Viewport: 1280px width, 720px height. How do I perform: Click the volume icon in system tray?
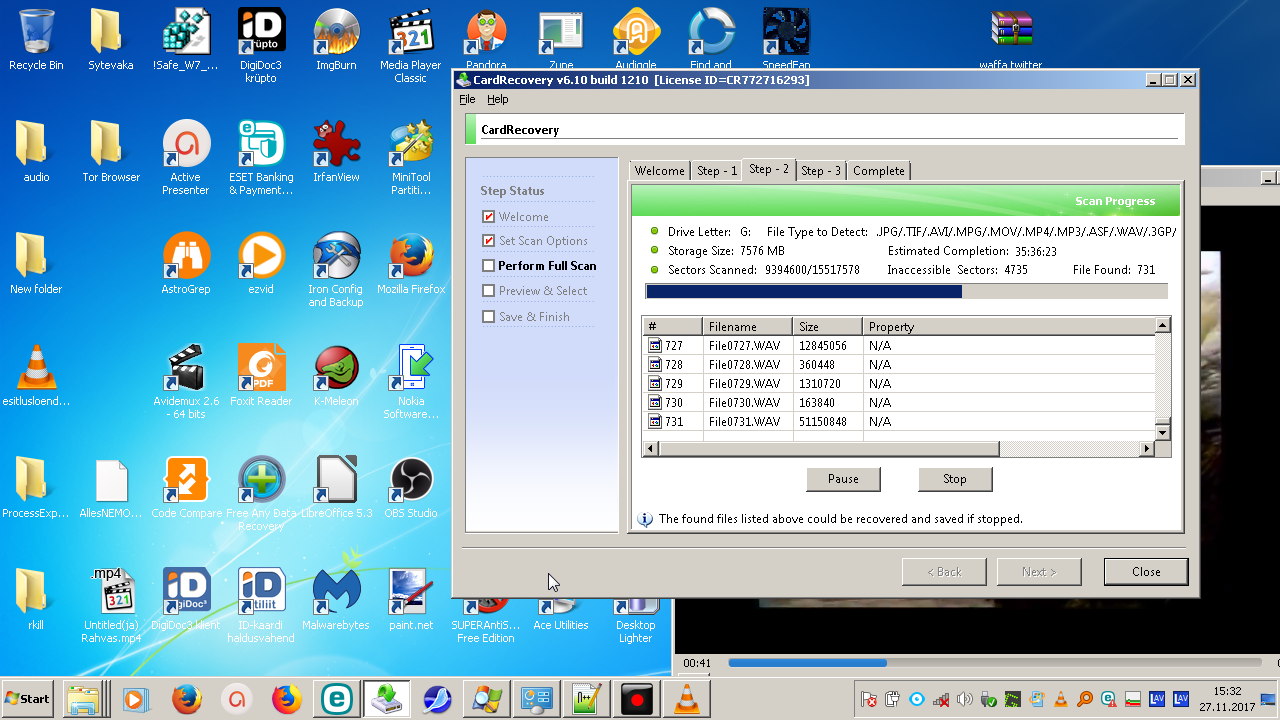pyautogui.click(x=964, y=699)
